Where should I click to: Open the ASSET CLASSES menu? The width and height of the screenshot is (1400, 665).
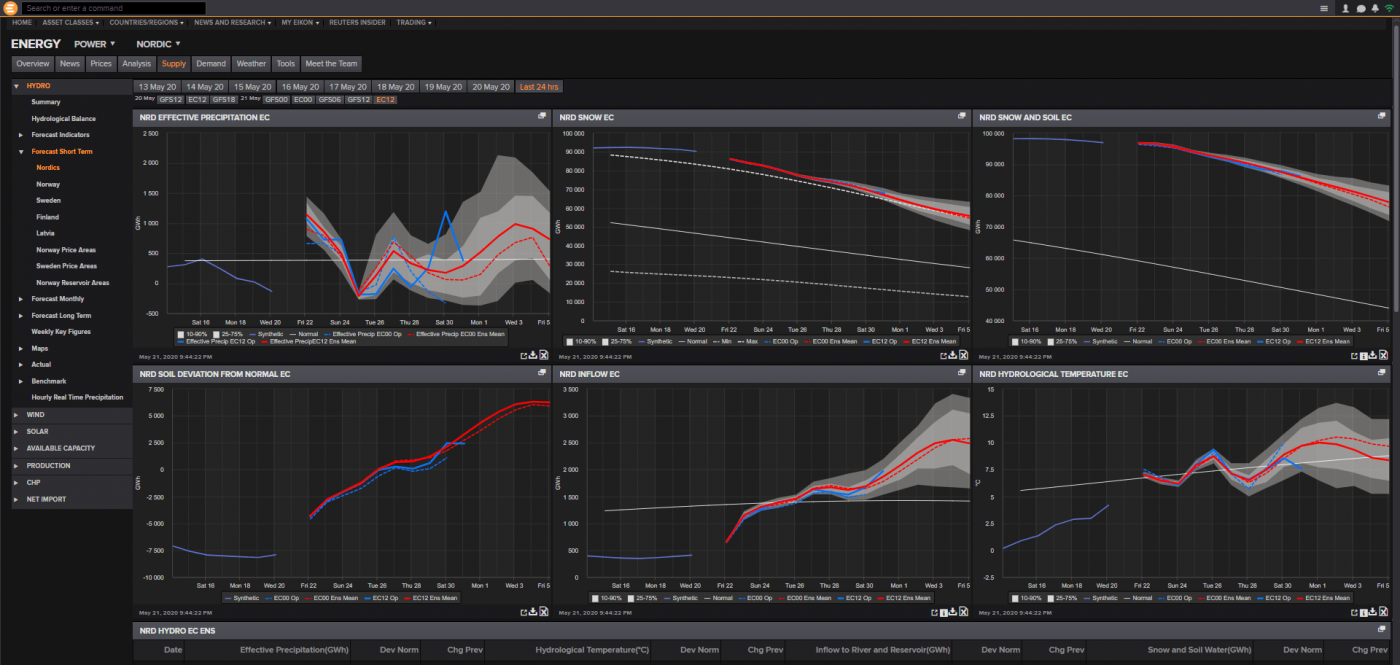click(x=66, y=22)
